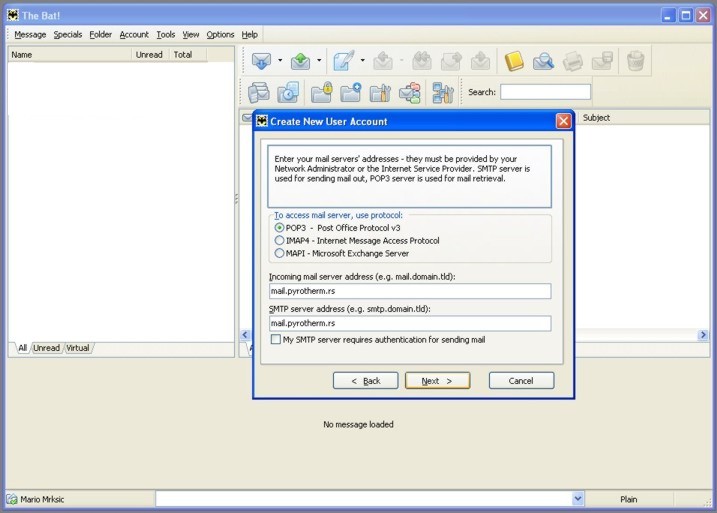
Task: Click the Reply toolbar icon
Action: click(x=383, y=60)
